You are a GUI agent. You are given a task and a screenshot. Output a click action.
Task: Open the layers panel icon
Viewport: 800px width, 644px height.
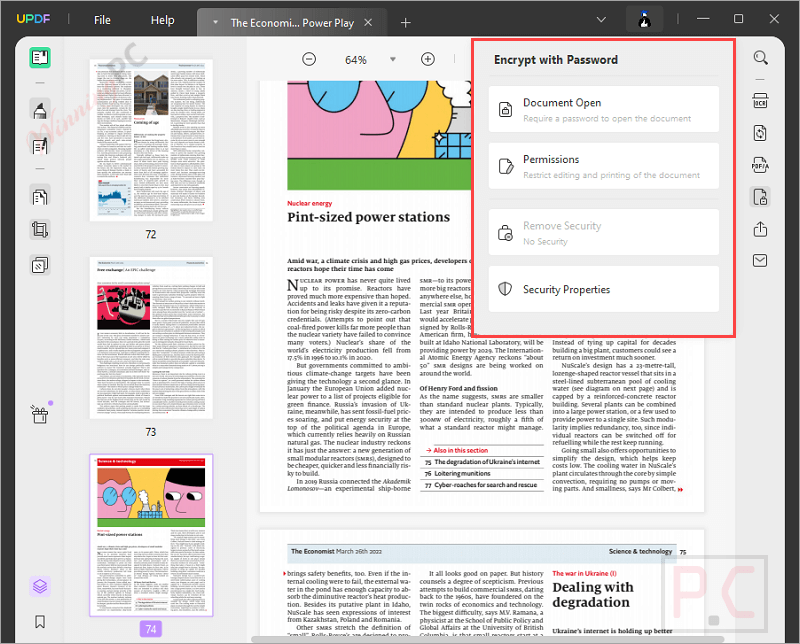pos(40,586)
